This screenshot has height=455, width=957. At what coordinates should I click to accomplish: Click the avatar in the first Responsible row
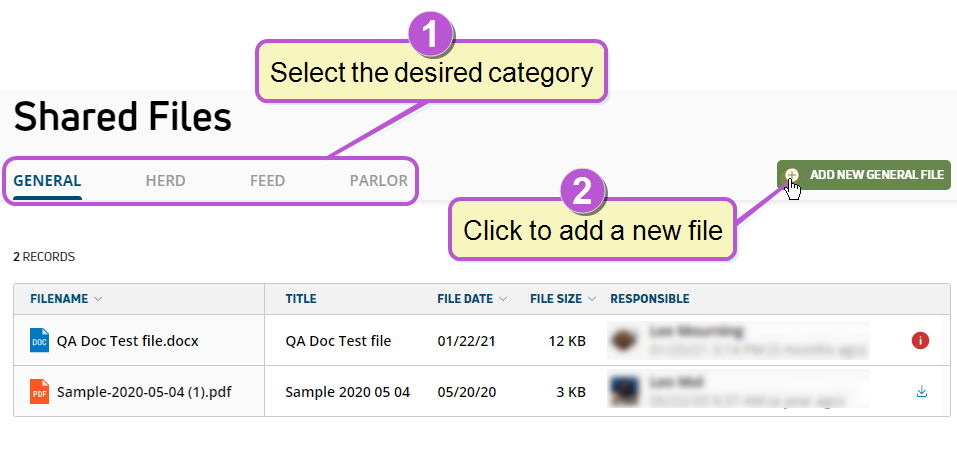[624, 341]
